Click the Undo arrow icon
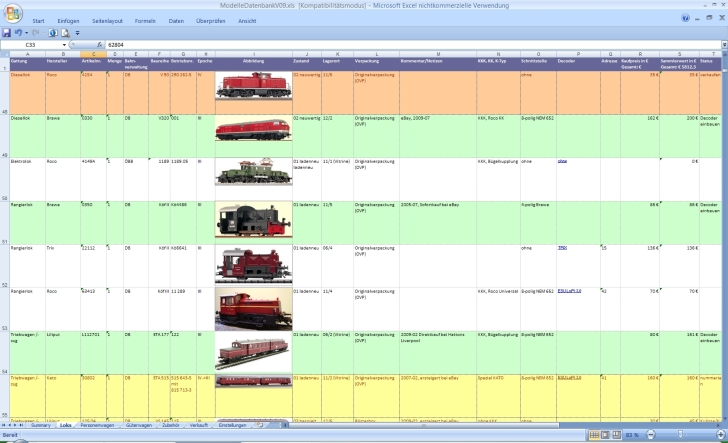The width and height of the screenshot is (728, 443). click(x=18, y=33)
